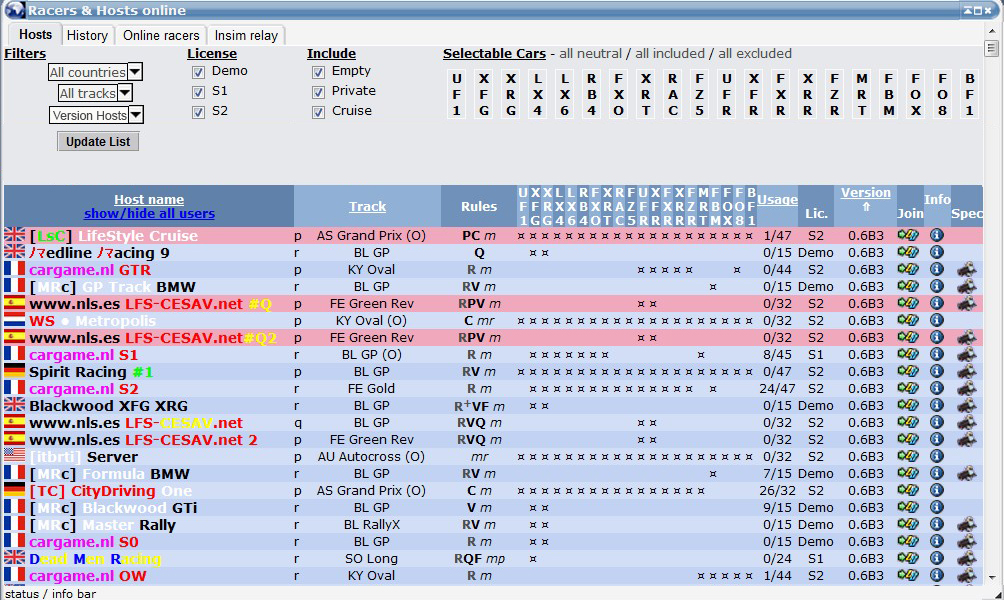Switch to the Hosts tab
The image size is (1004, 600).
pyautogui.click(x=35, y=35)
